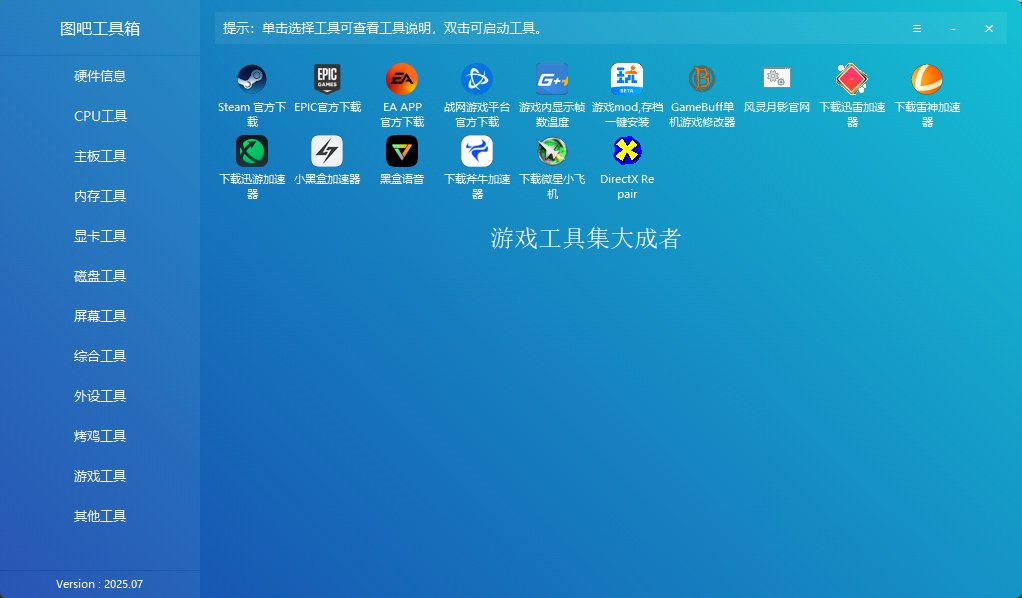1022x598 pixels.
Task: Switch to the CPU工具 category
Action: [100, 116]
